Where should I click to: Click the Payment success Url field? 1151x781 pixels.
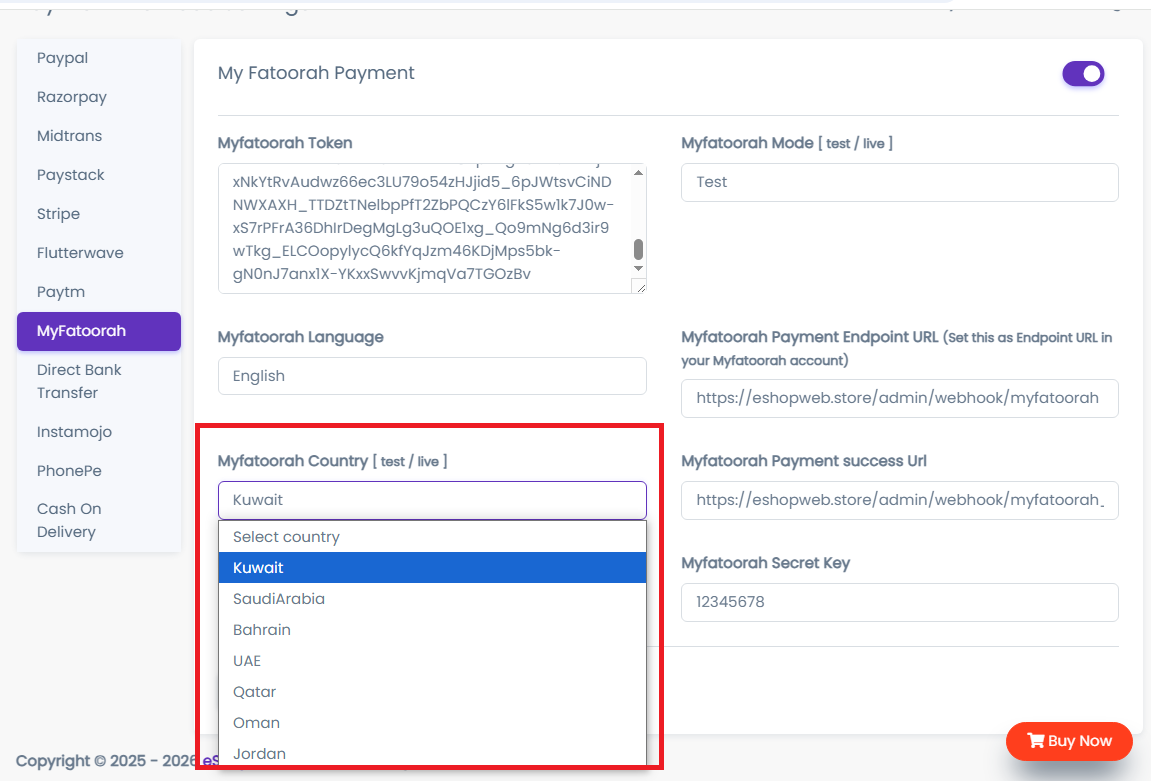pos(899,500)
